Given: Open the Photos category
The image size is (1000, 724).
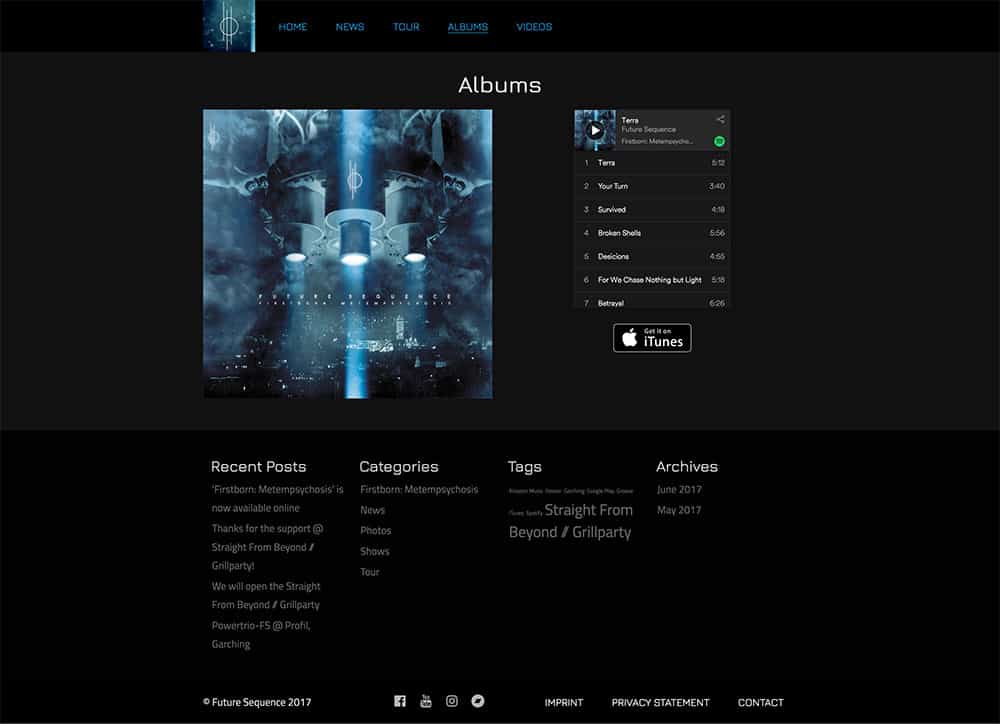Looking at the screenshot, I should 376,530.
